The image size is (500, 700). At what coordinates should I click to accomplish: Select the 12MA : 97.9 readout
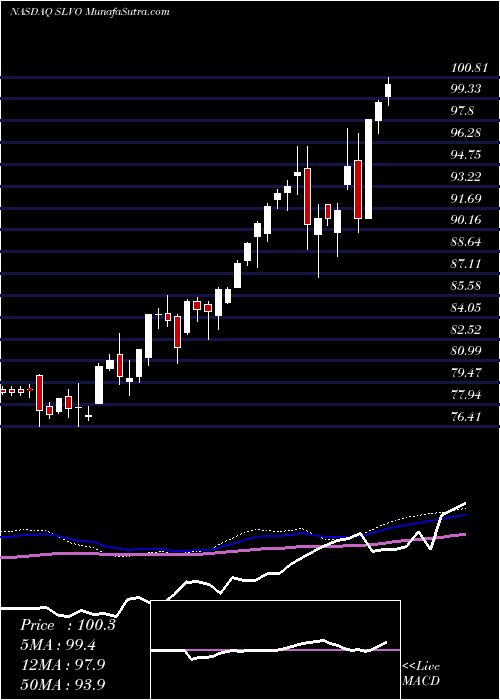click(x=62, y=664)
